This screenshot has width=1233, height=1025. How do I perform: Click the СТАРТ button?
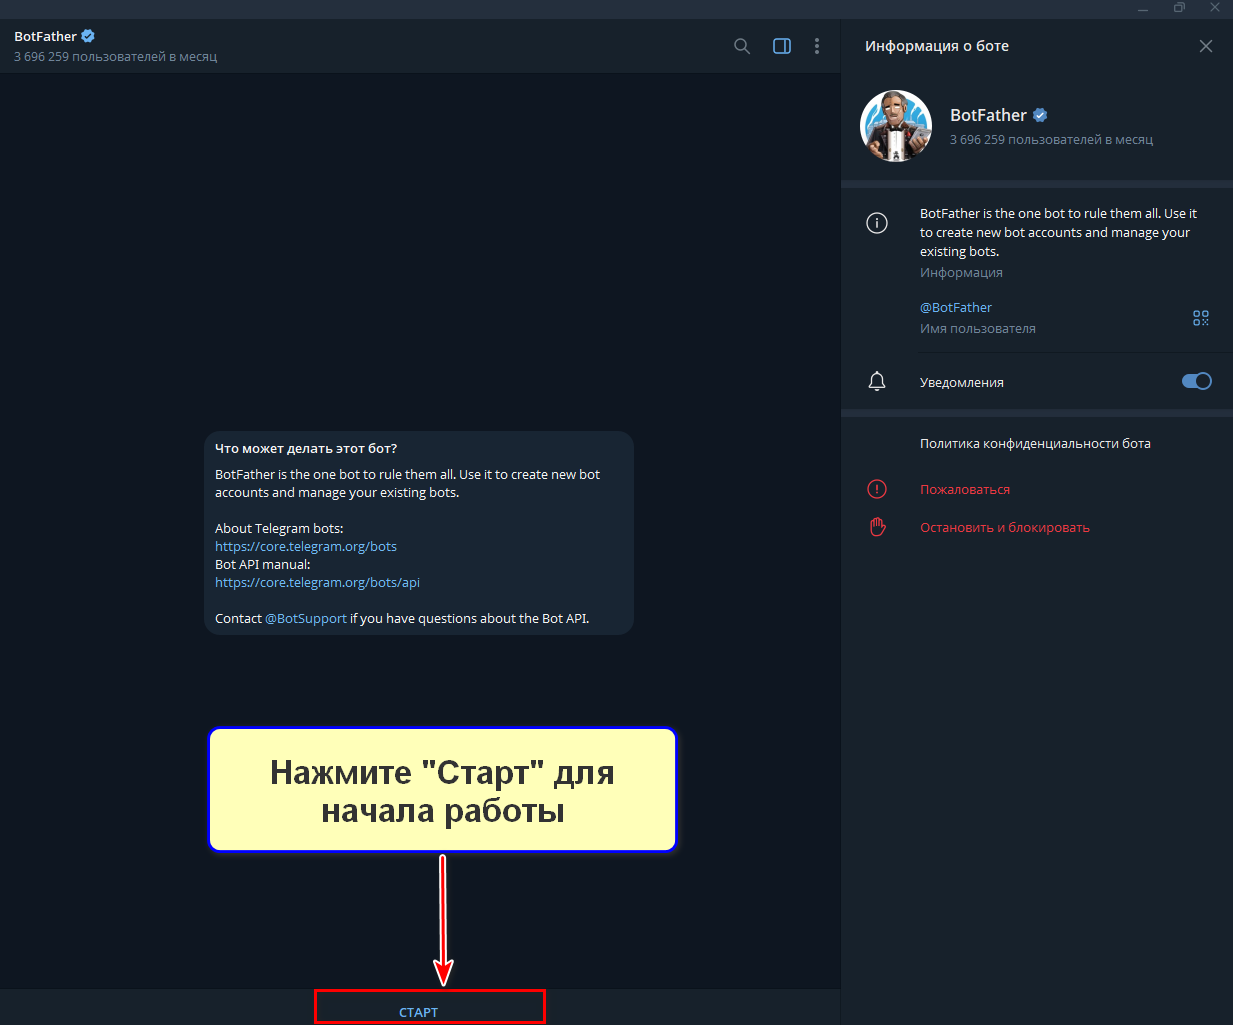419,1012
